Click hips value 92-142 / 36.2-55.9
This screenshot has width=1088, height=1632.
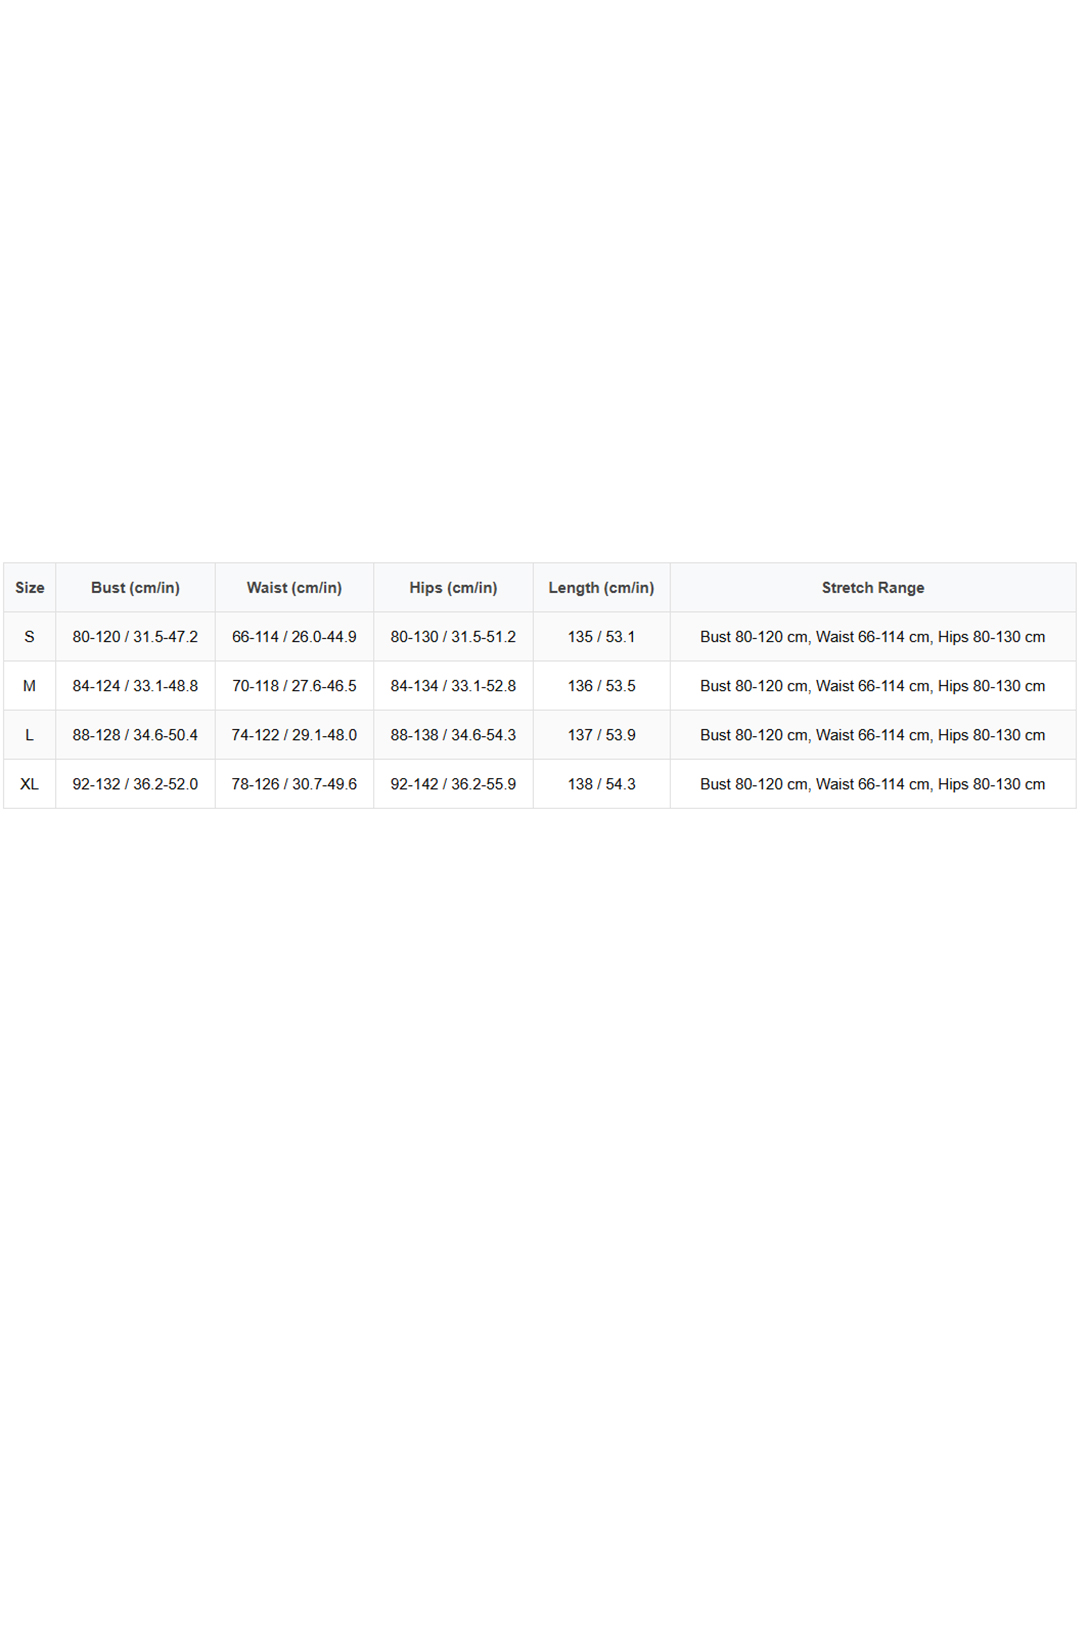[453, 784]
